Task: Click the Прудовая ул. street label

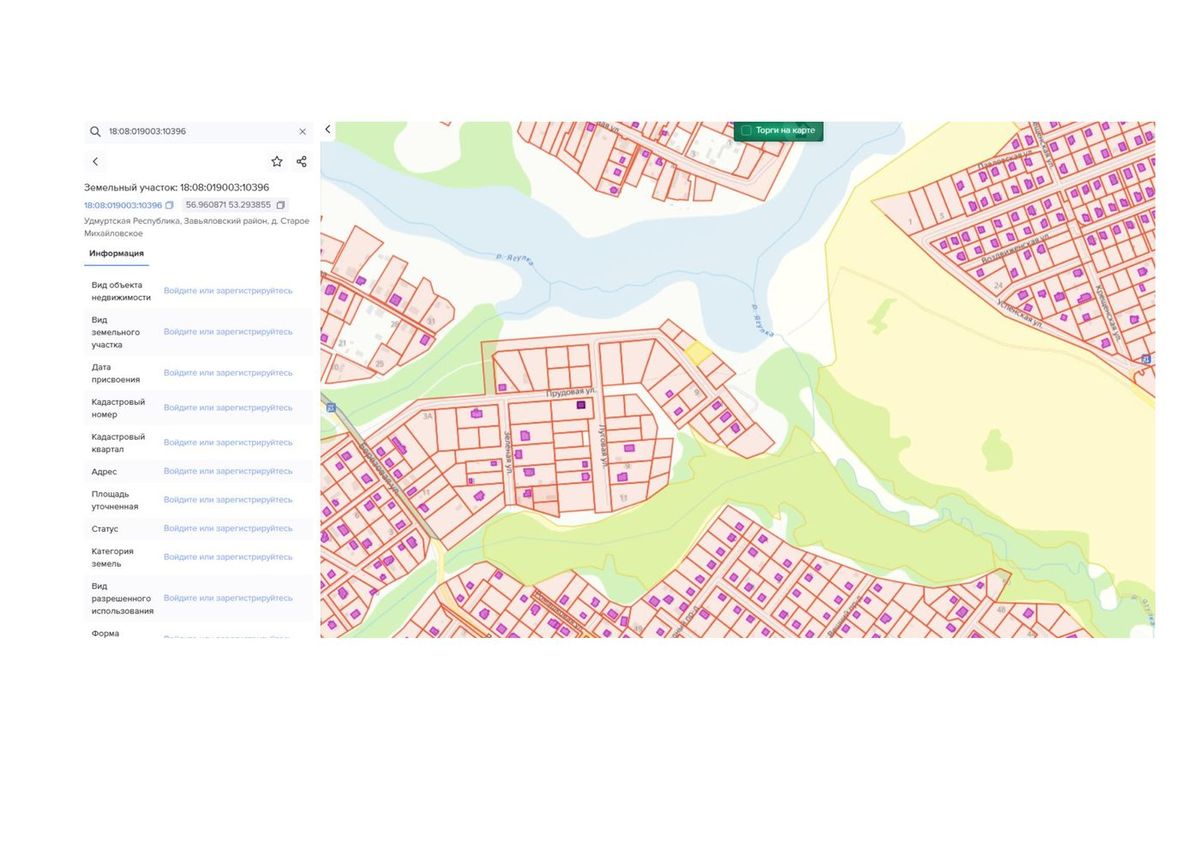Action: (570, 394)
